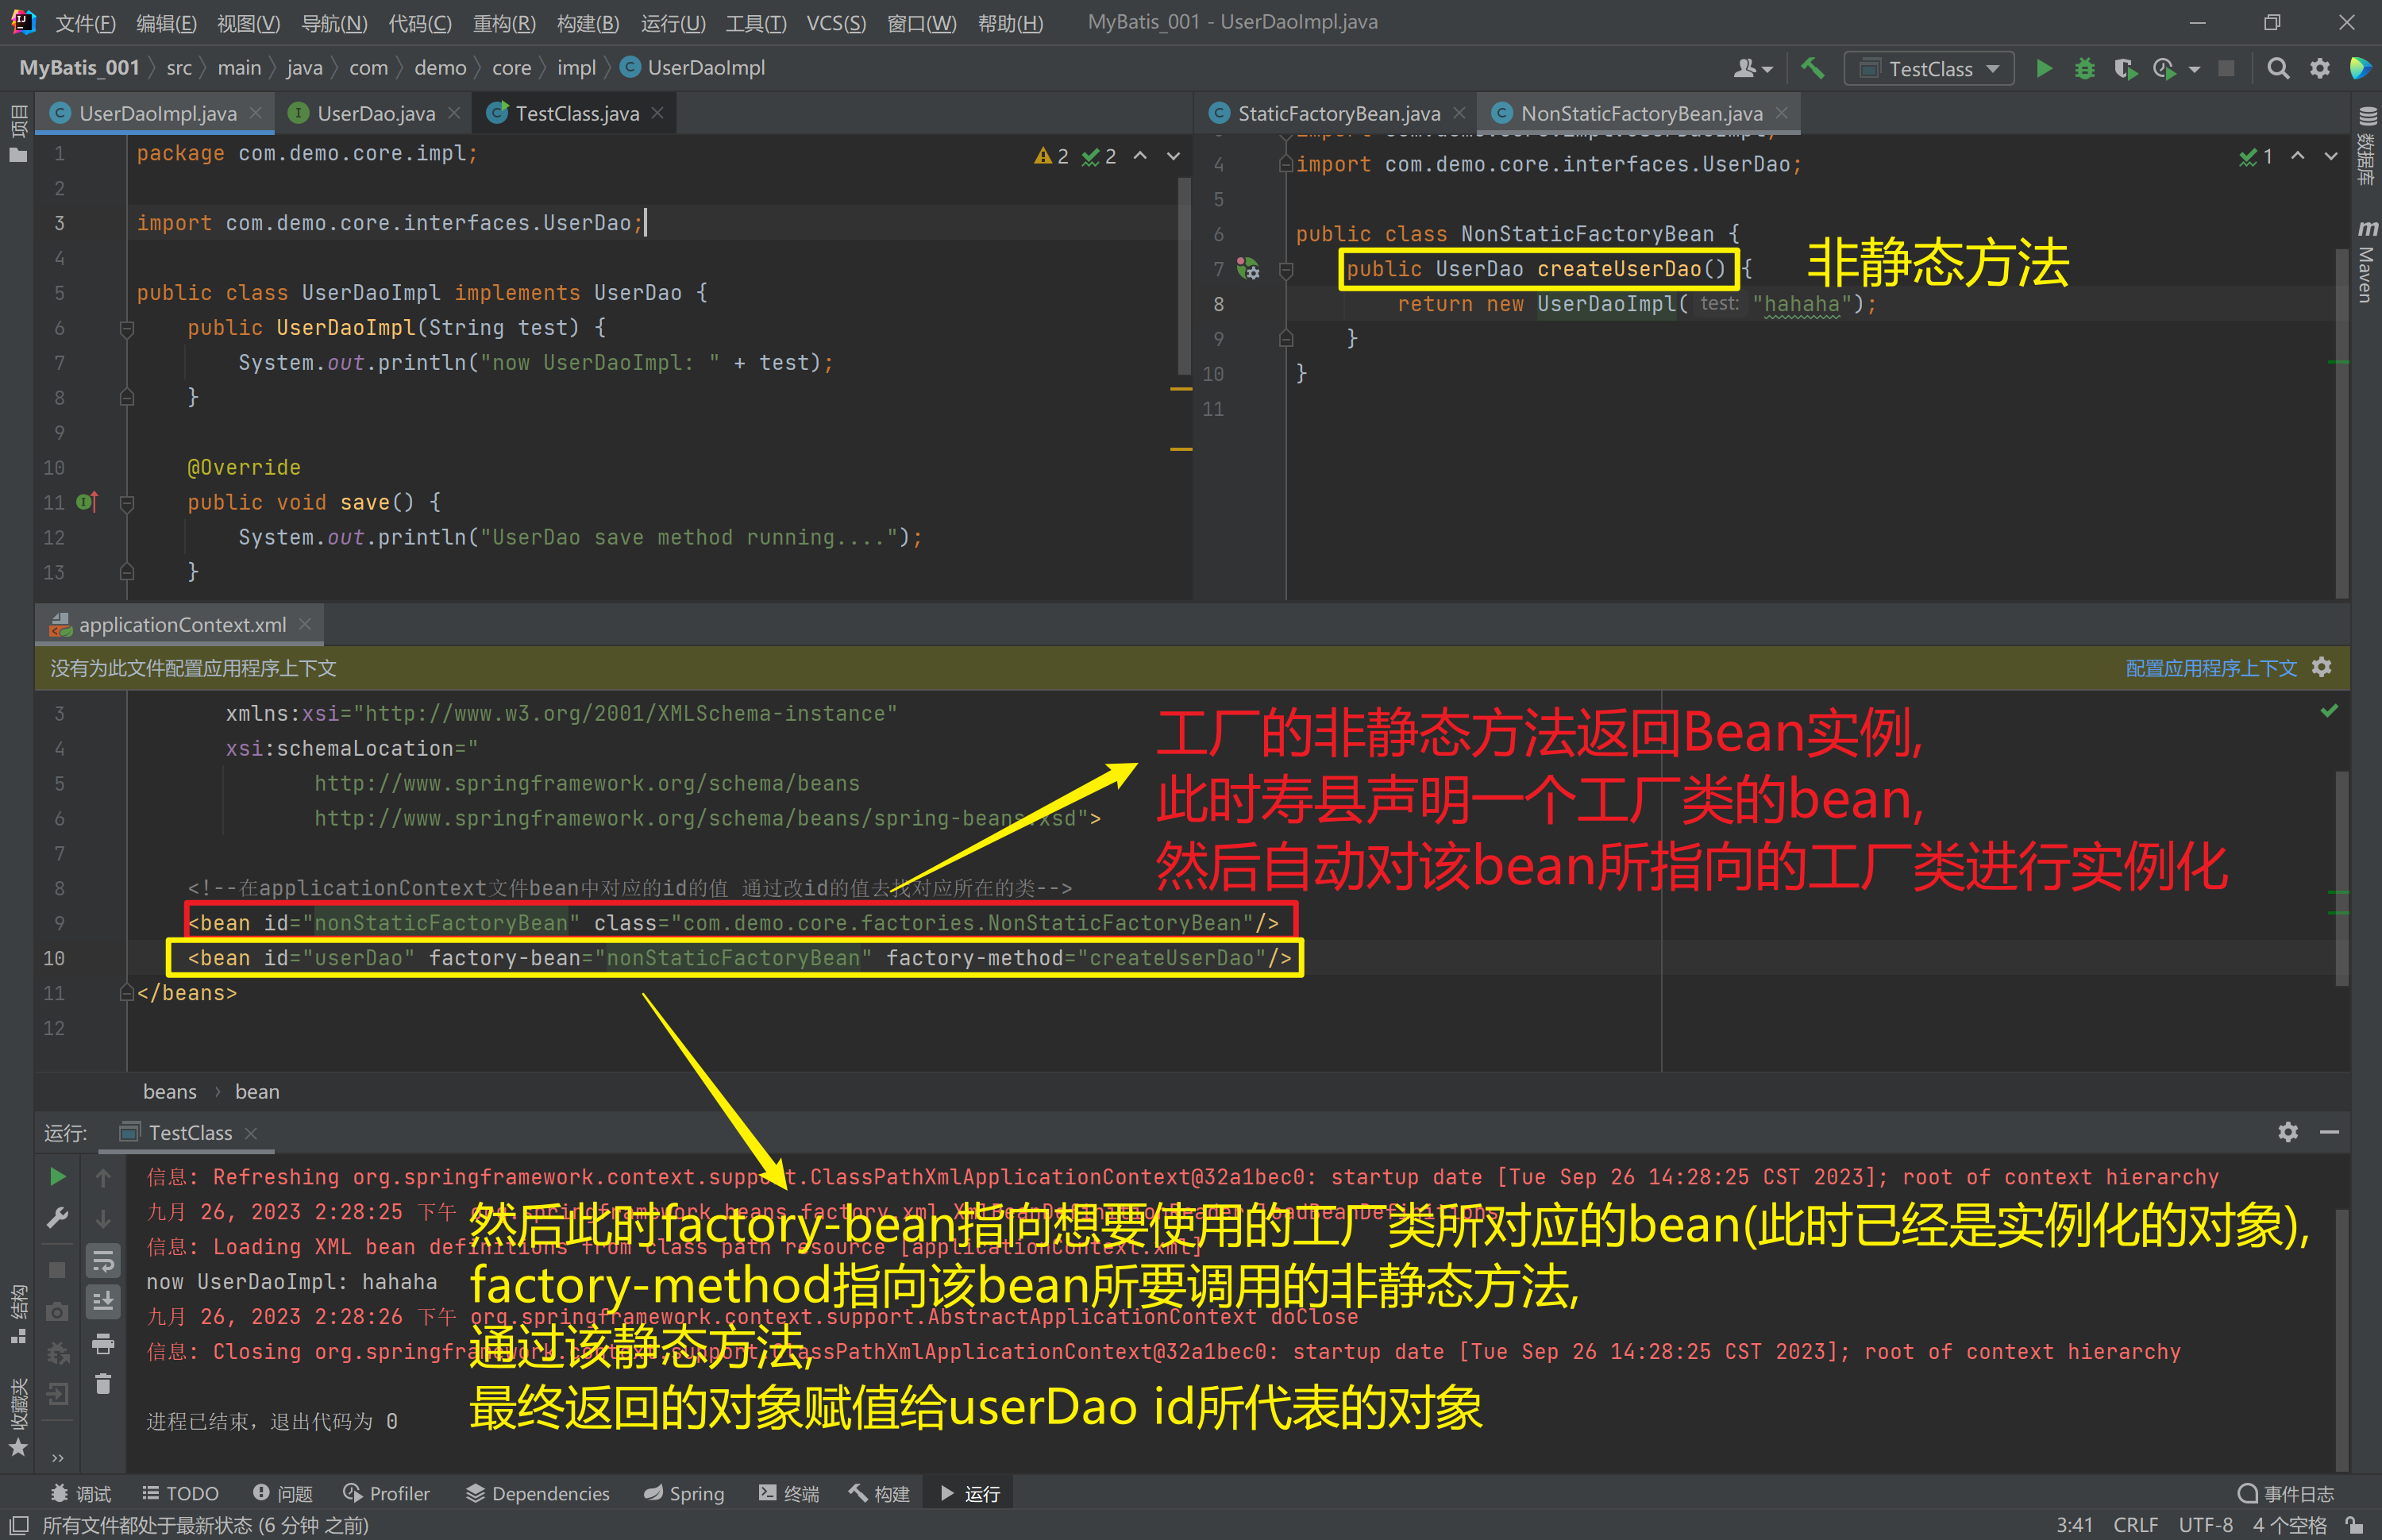Click the Debug bug icon in toolbar
Image resolution: width=2382 pixels, height=1540 pixels.
click(2084, 68)
